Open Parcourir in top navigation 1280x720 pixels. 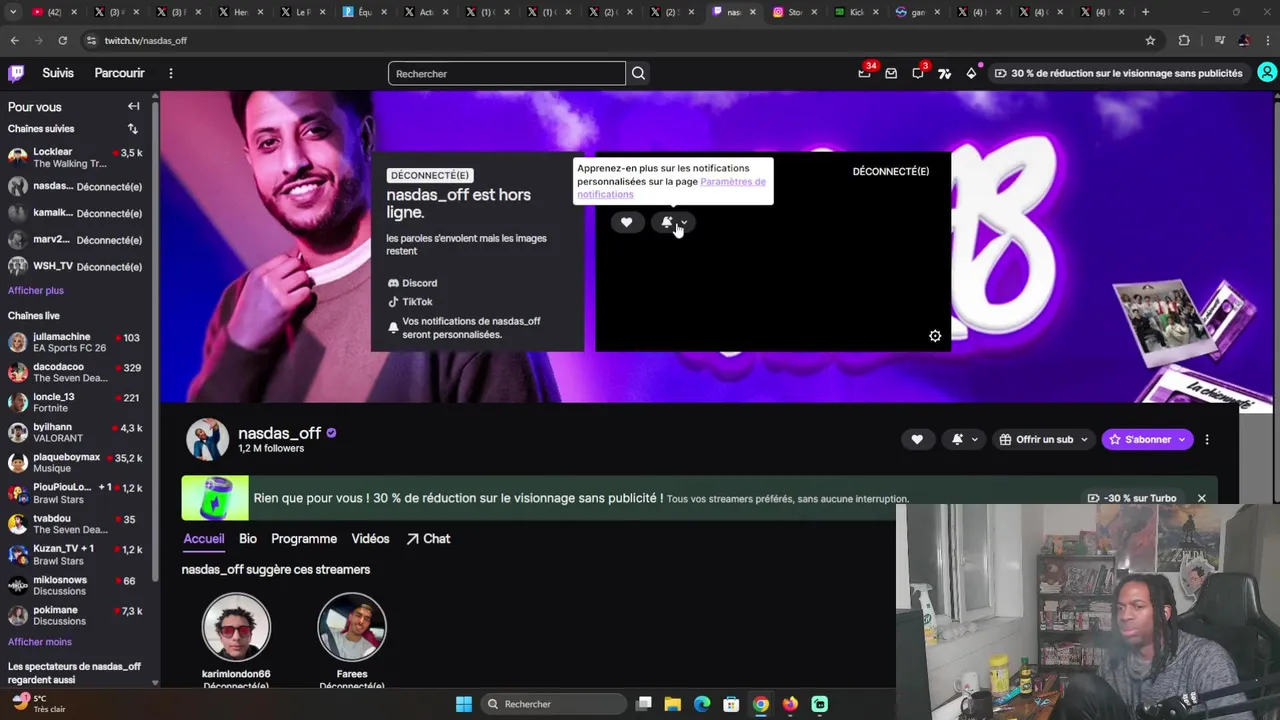click(119, 73)
